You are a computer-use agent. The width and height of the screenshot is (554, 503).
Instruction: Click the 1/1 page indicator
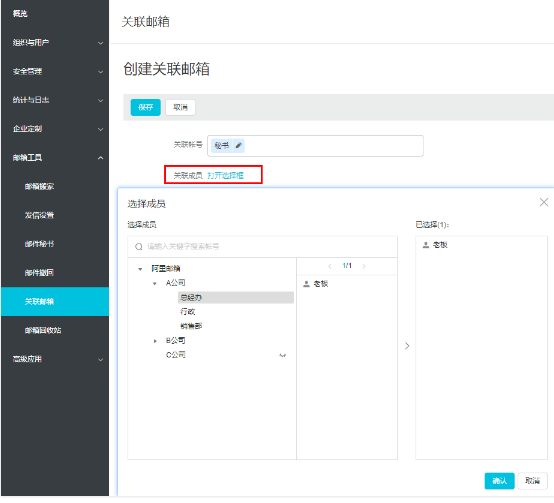(347, 266)
